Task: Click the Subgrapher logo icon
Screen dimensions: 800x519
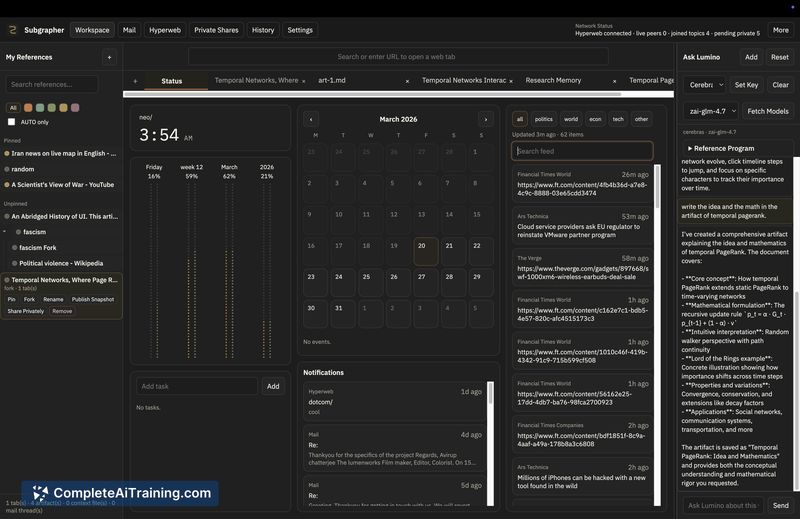Action: pos(12,30)
